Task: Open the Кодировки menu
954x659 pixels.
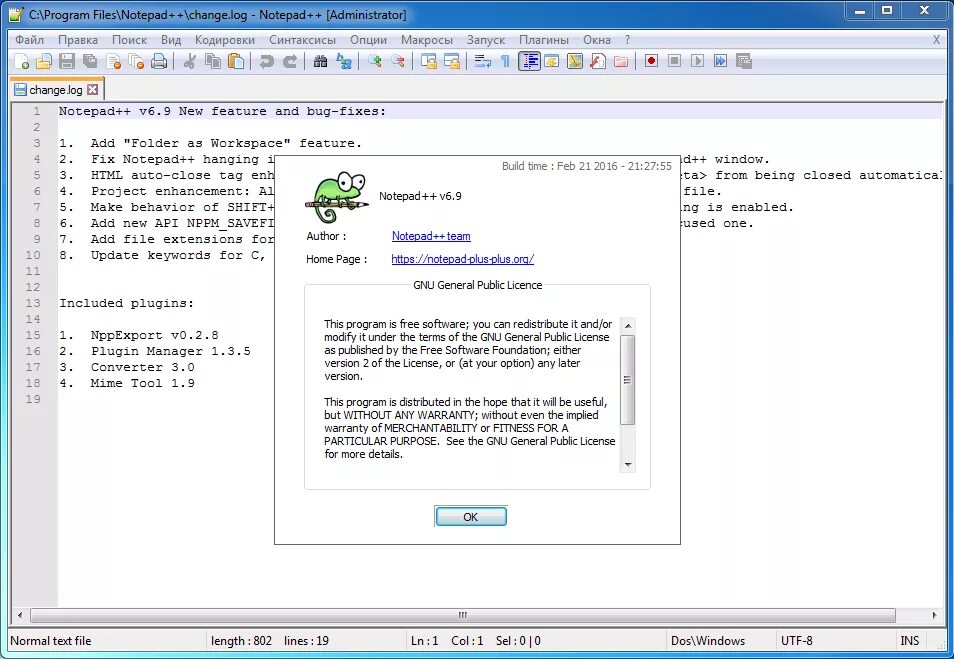Action: pyautogui.click(x=225, y=40)
